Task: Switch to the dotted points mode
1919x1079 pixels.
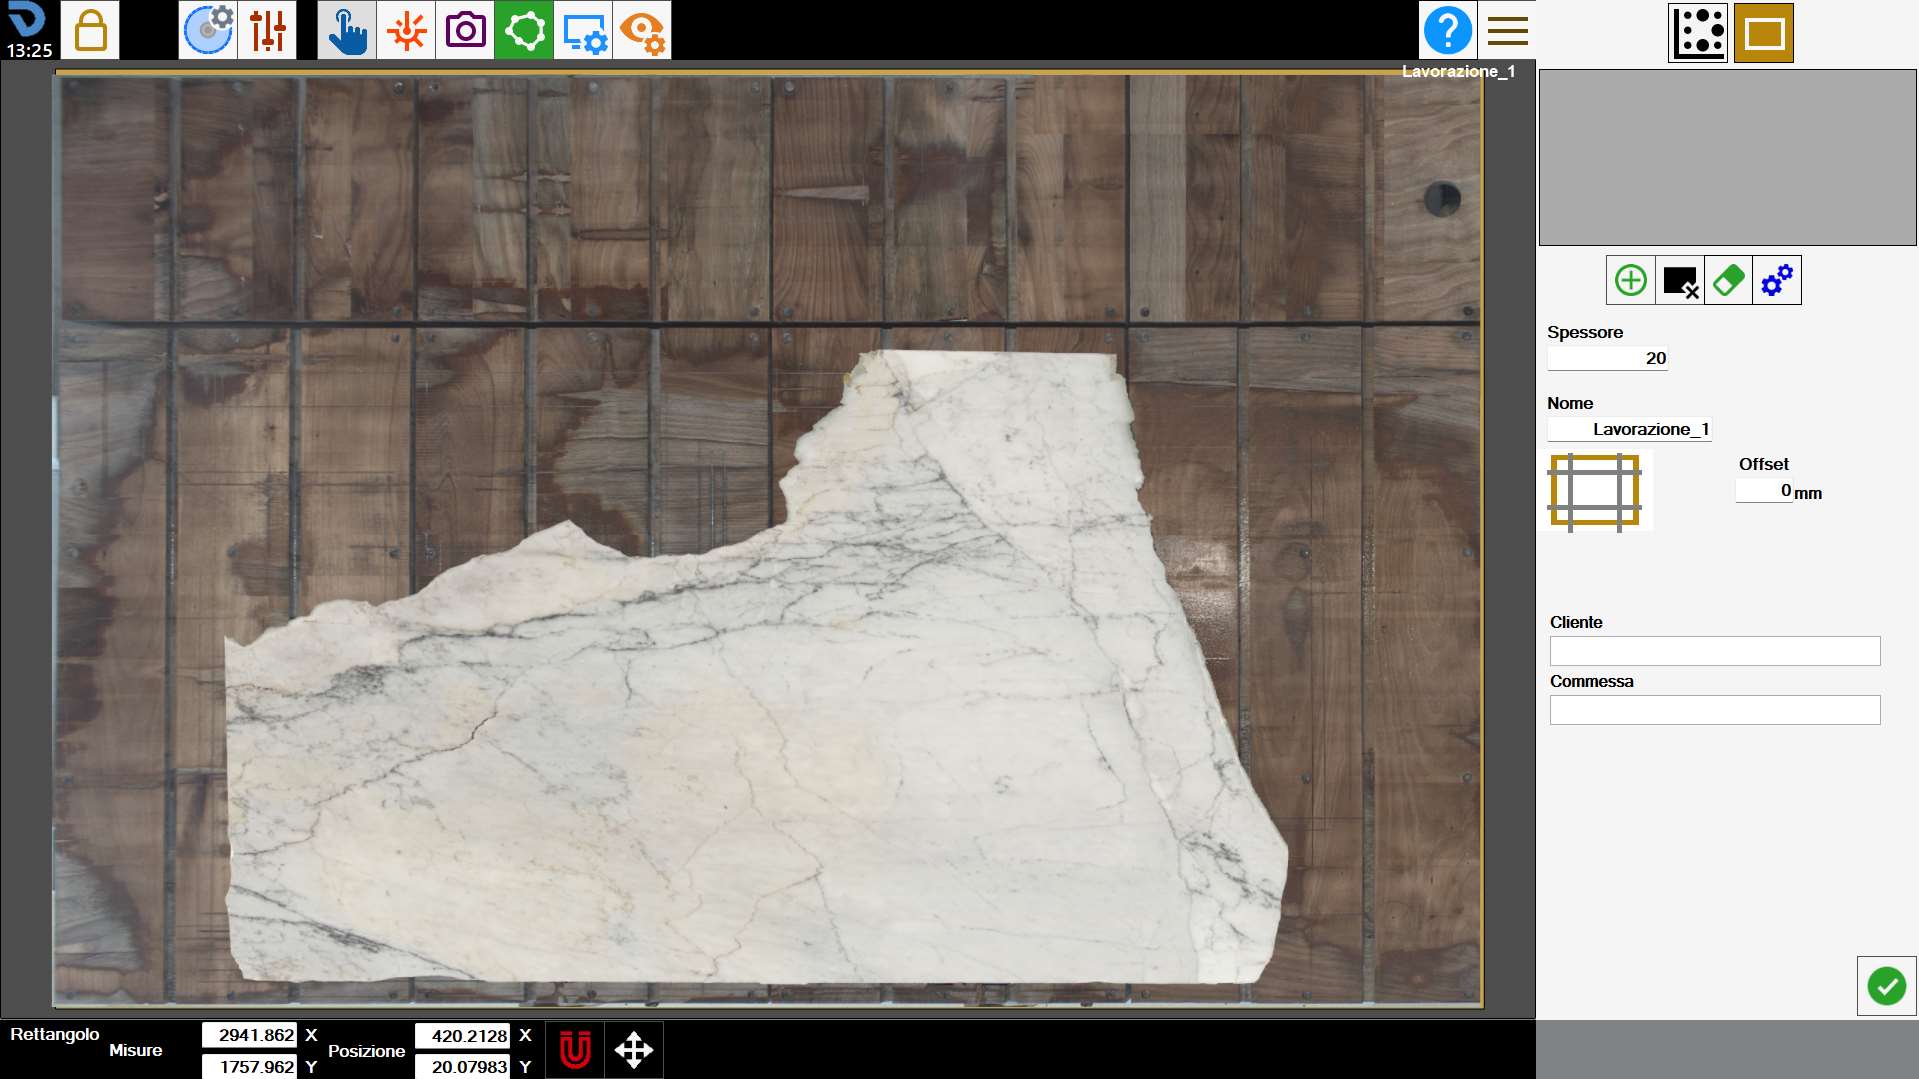Action: (1698, 33)
